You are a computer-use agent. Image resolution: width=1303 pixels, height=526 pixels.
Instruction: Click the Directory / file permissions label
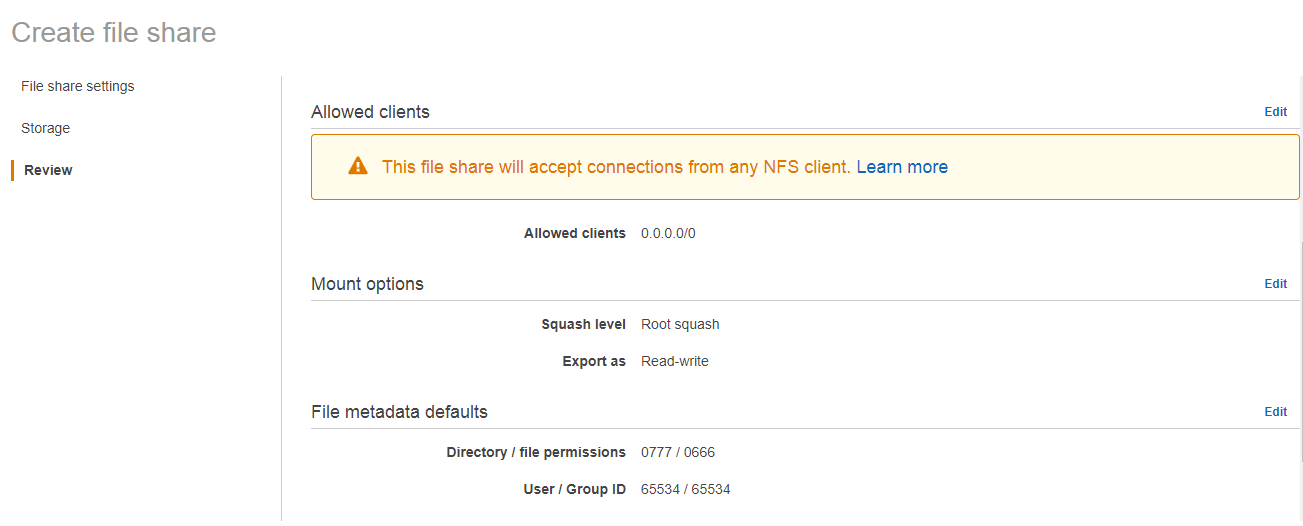[x=536, y=452]
